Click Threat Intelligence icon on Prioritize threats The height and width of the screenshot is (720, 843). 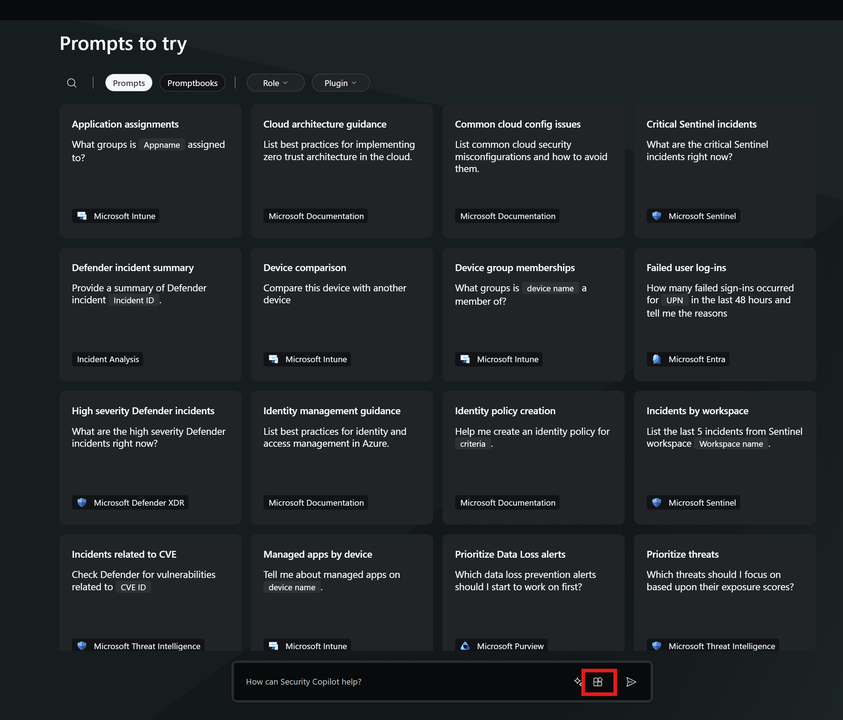click(656, 646)
